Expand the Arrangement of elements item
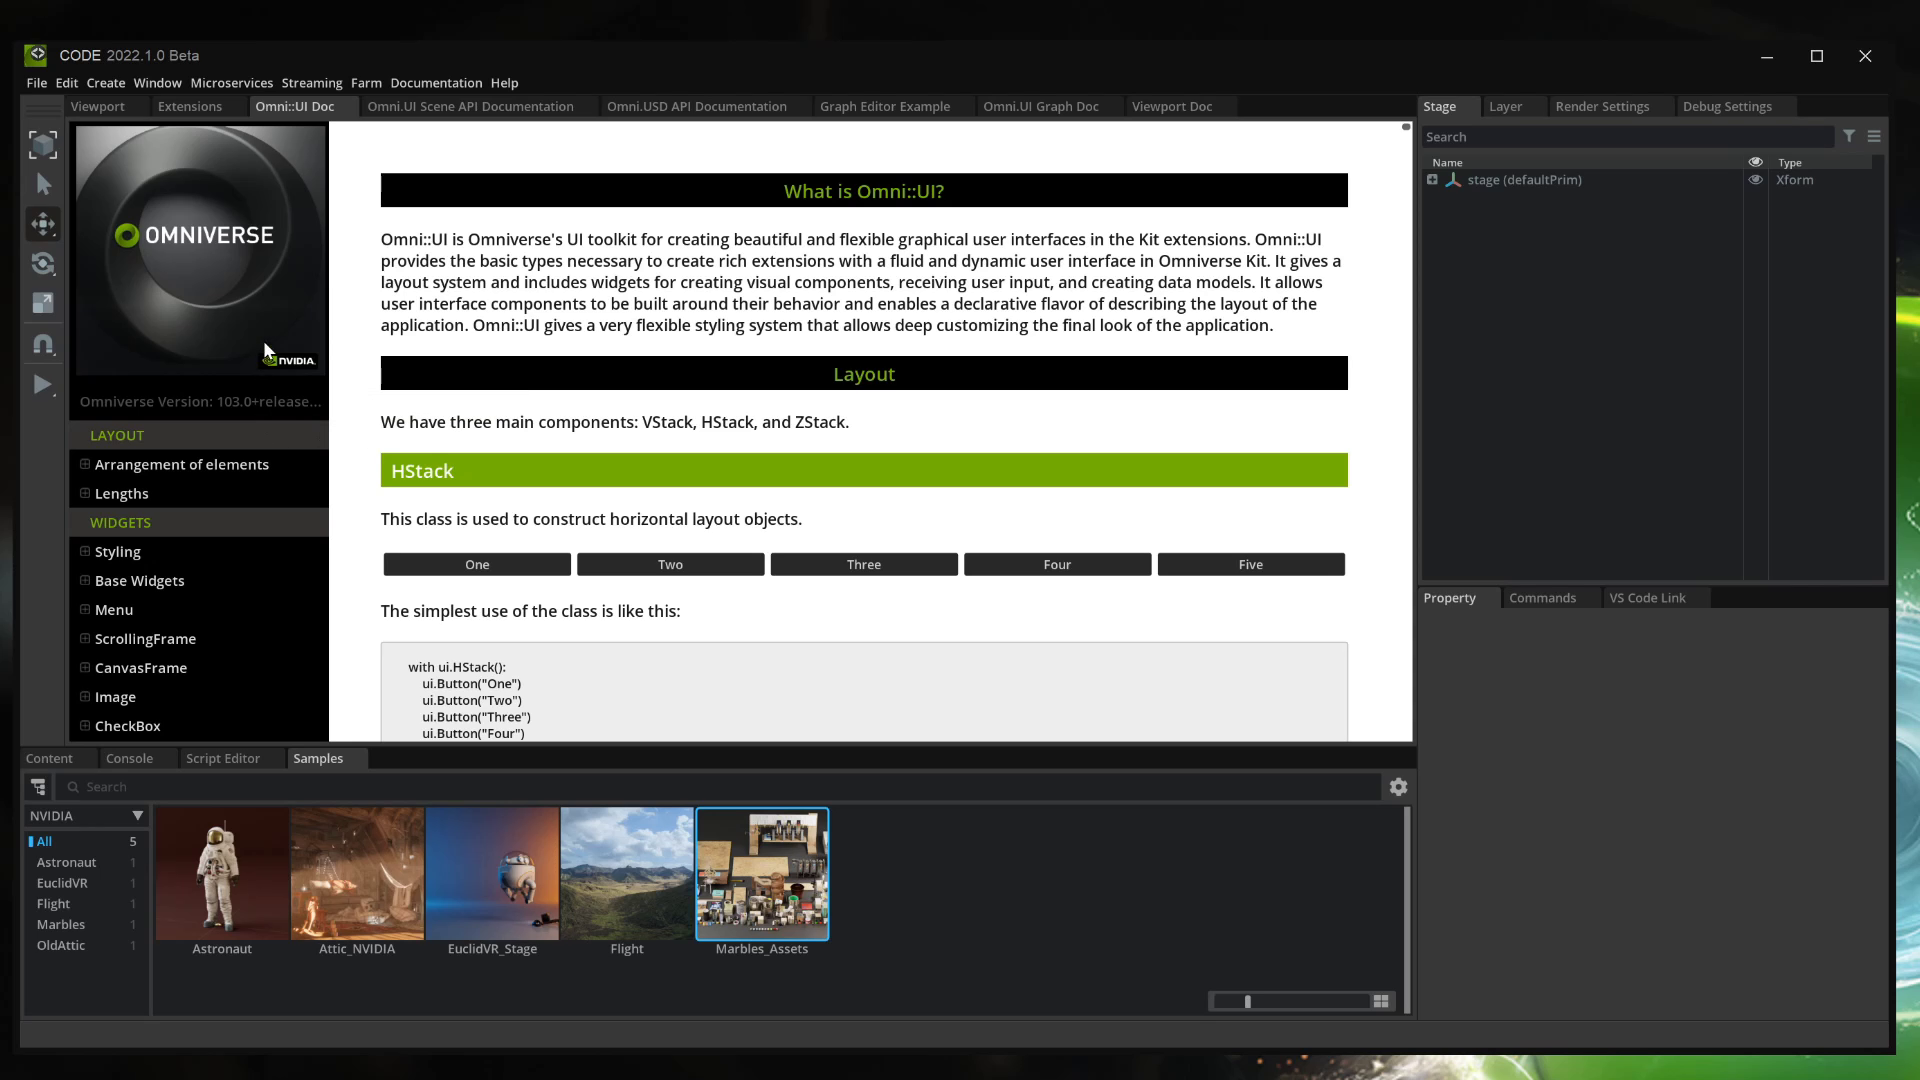Screen dimensions: 1920x1080 click(84, 463)
